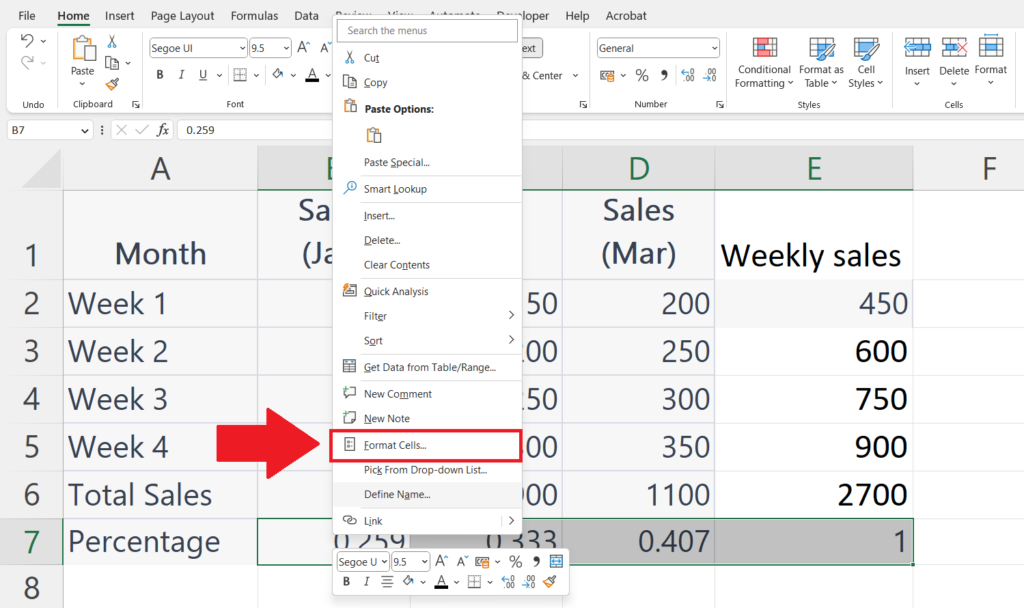
Task: Open the File tab
Action: [27, 16]
